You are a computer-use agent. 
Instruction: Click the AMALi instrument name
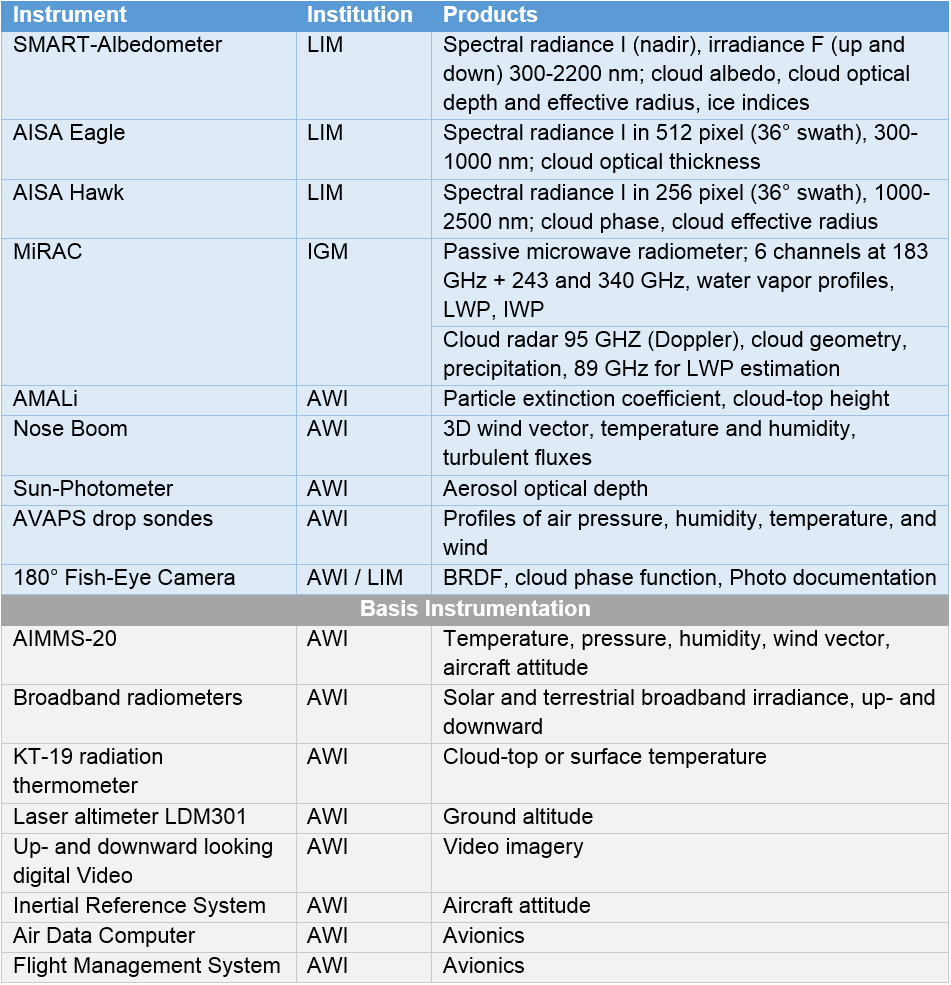click(45, 399)
